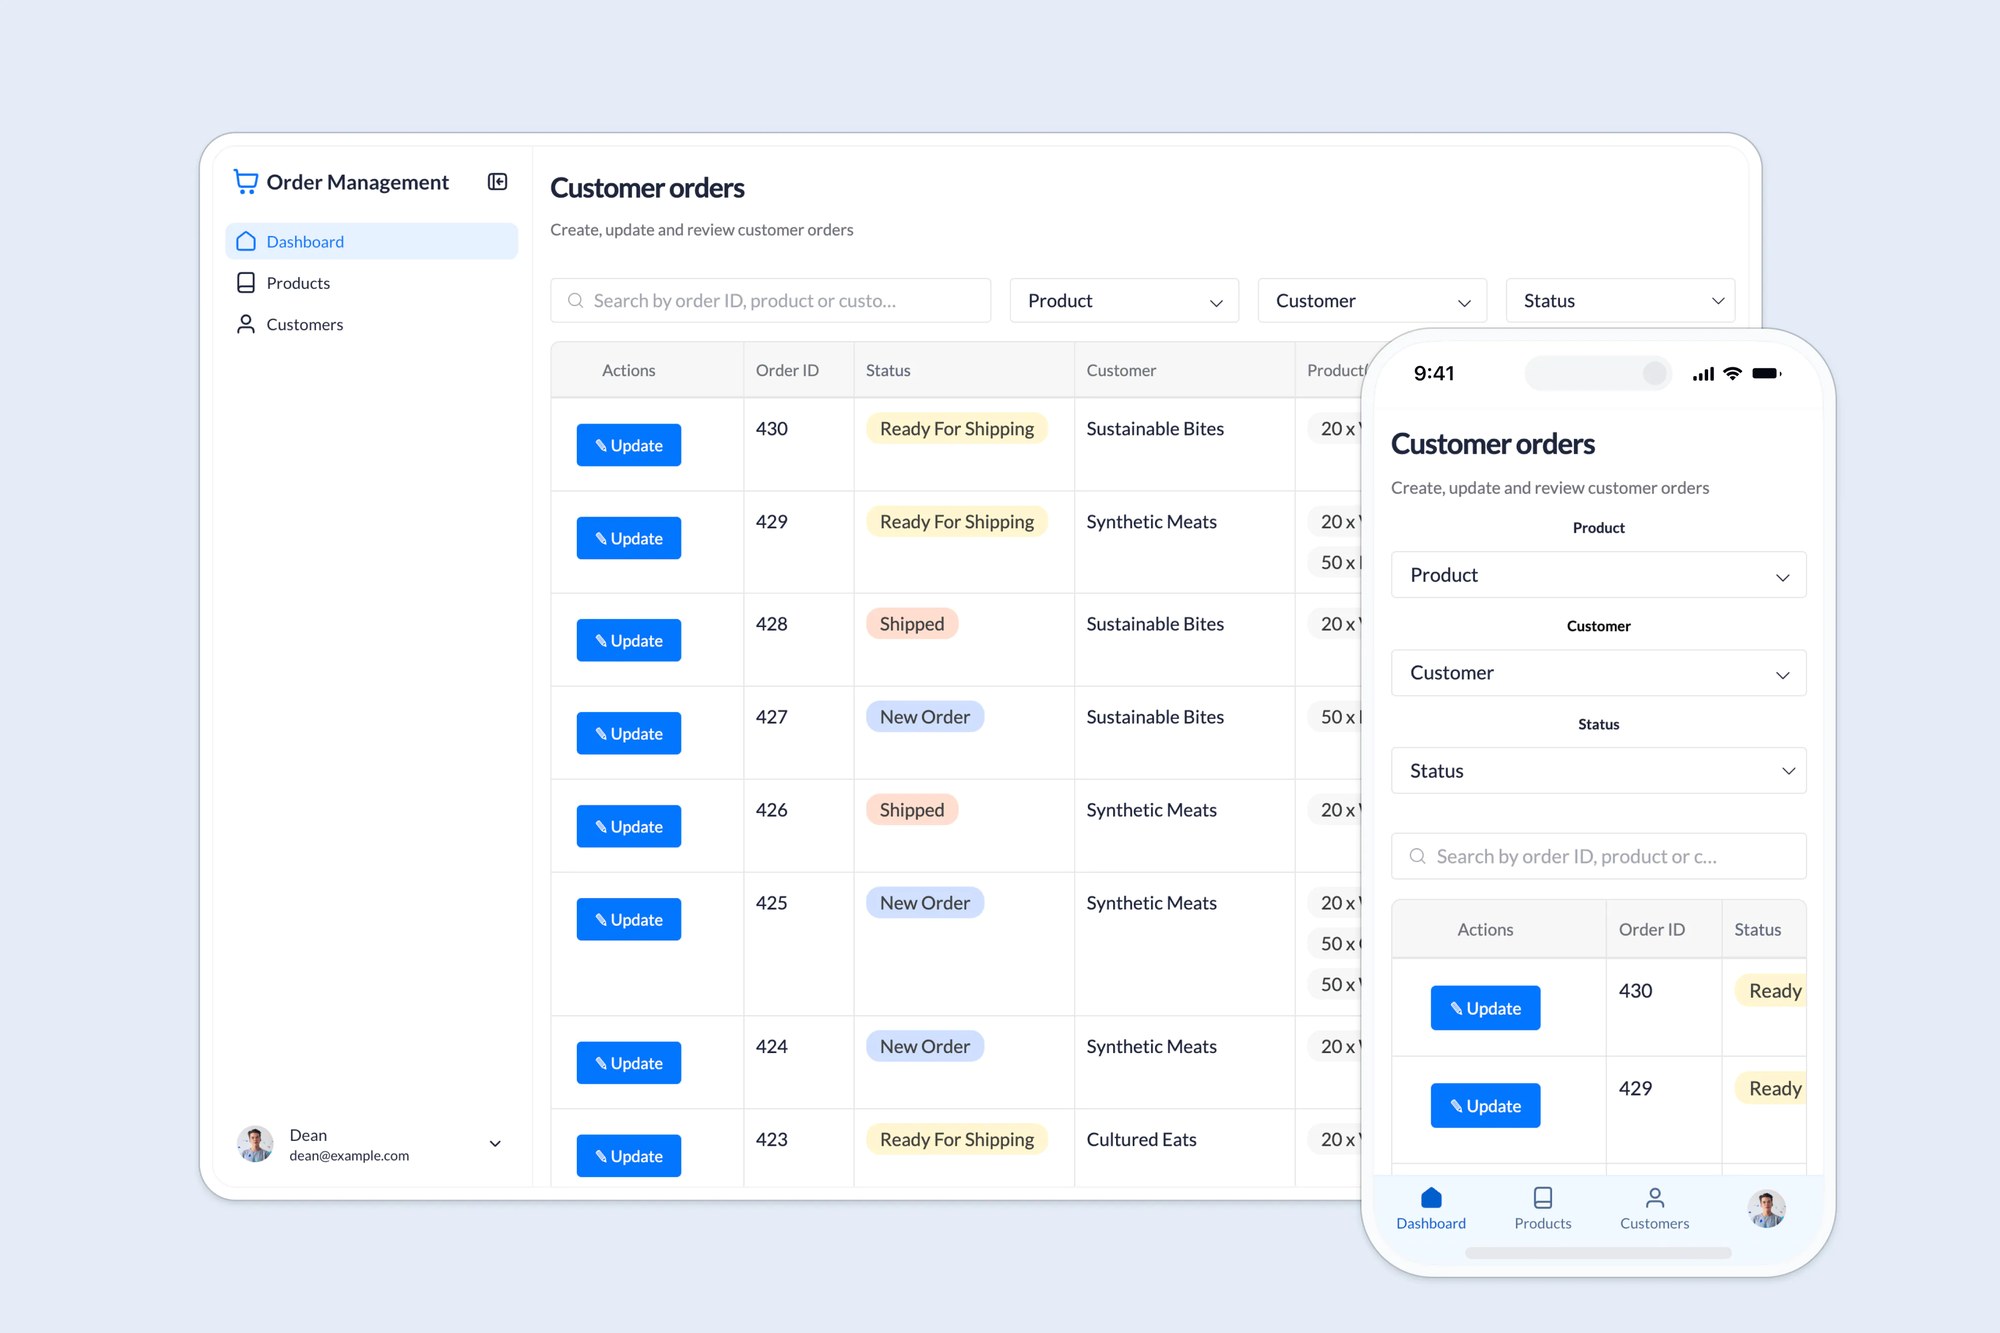
Task: Switch to the mobile Products tab label
Action: click(1543, 1223)
